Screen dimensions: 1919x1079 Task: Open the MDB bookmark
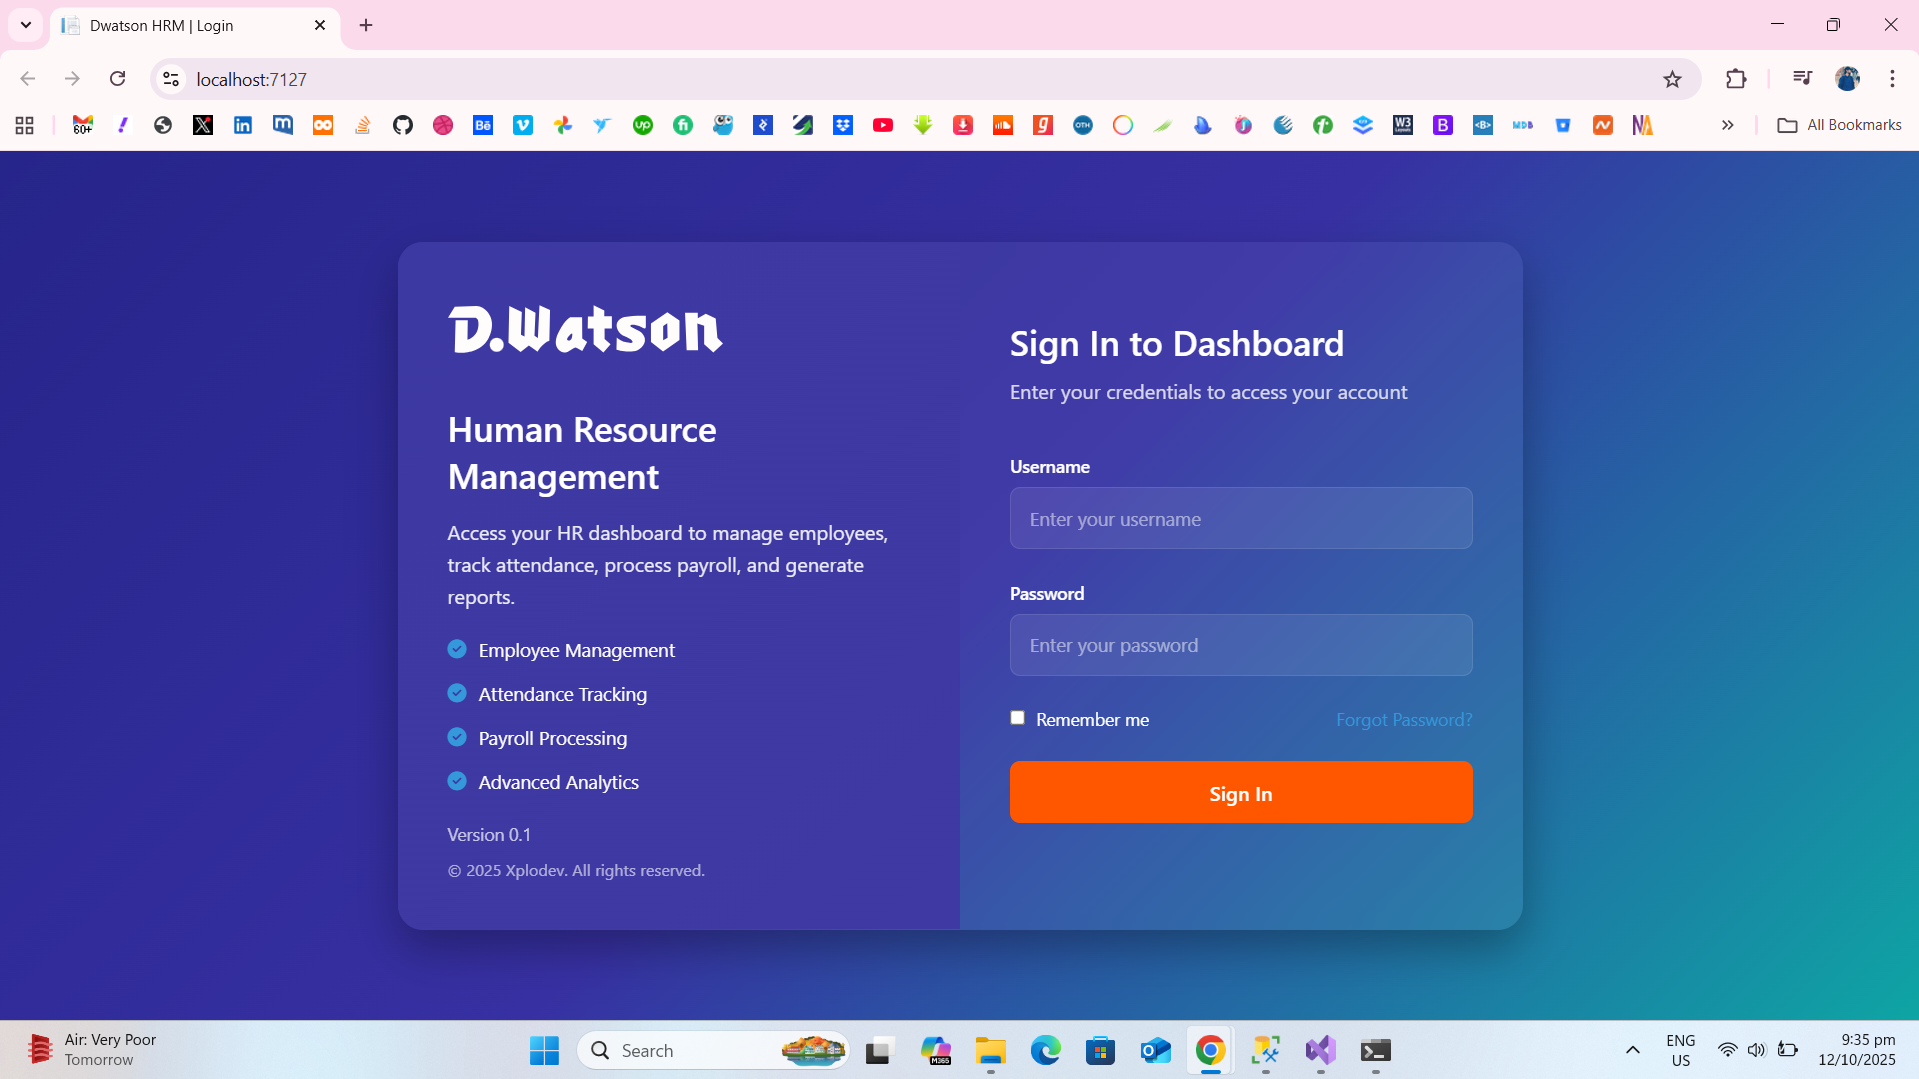tap(1523, 125)
